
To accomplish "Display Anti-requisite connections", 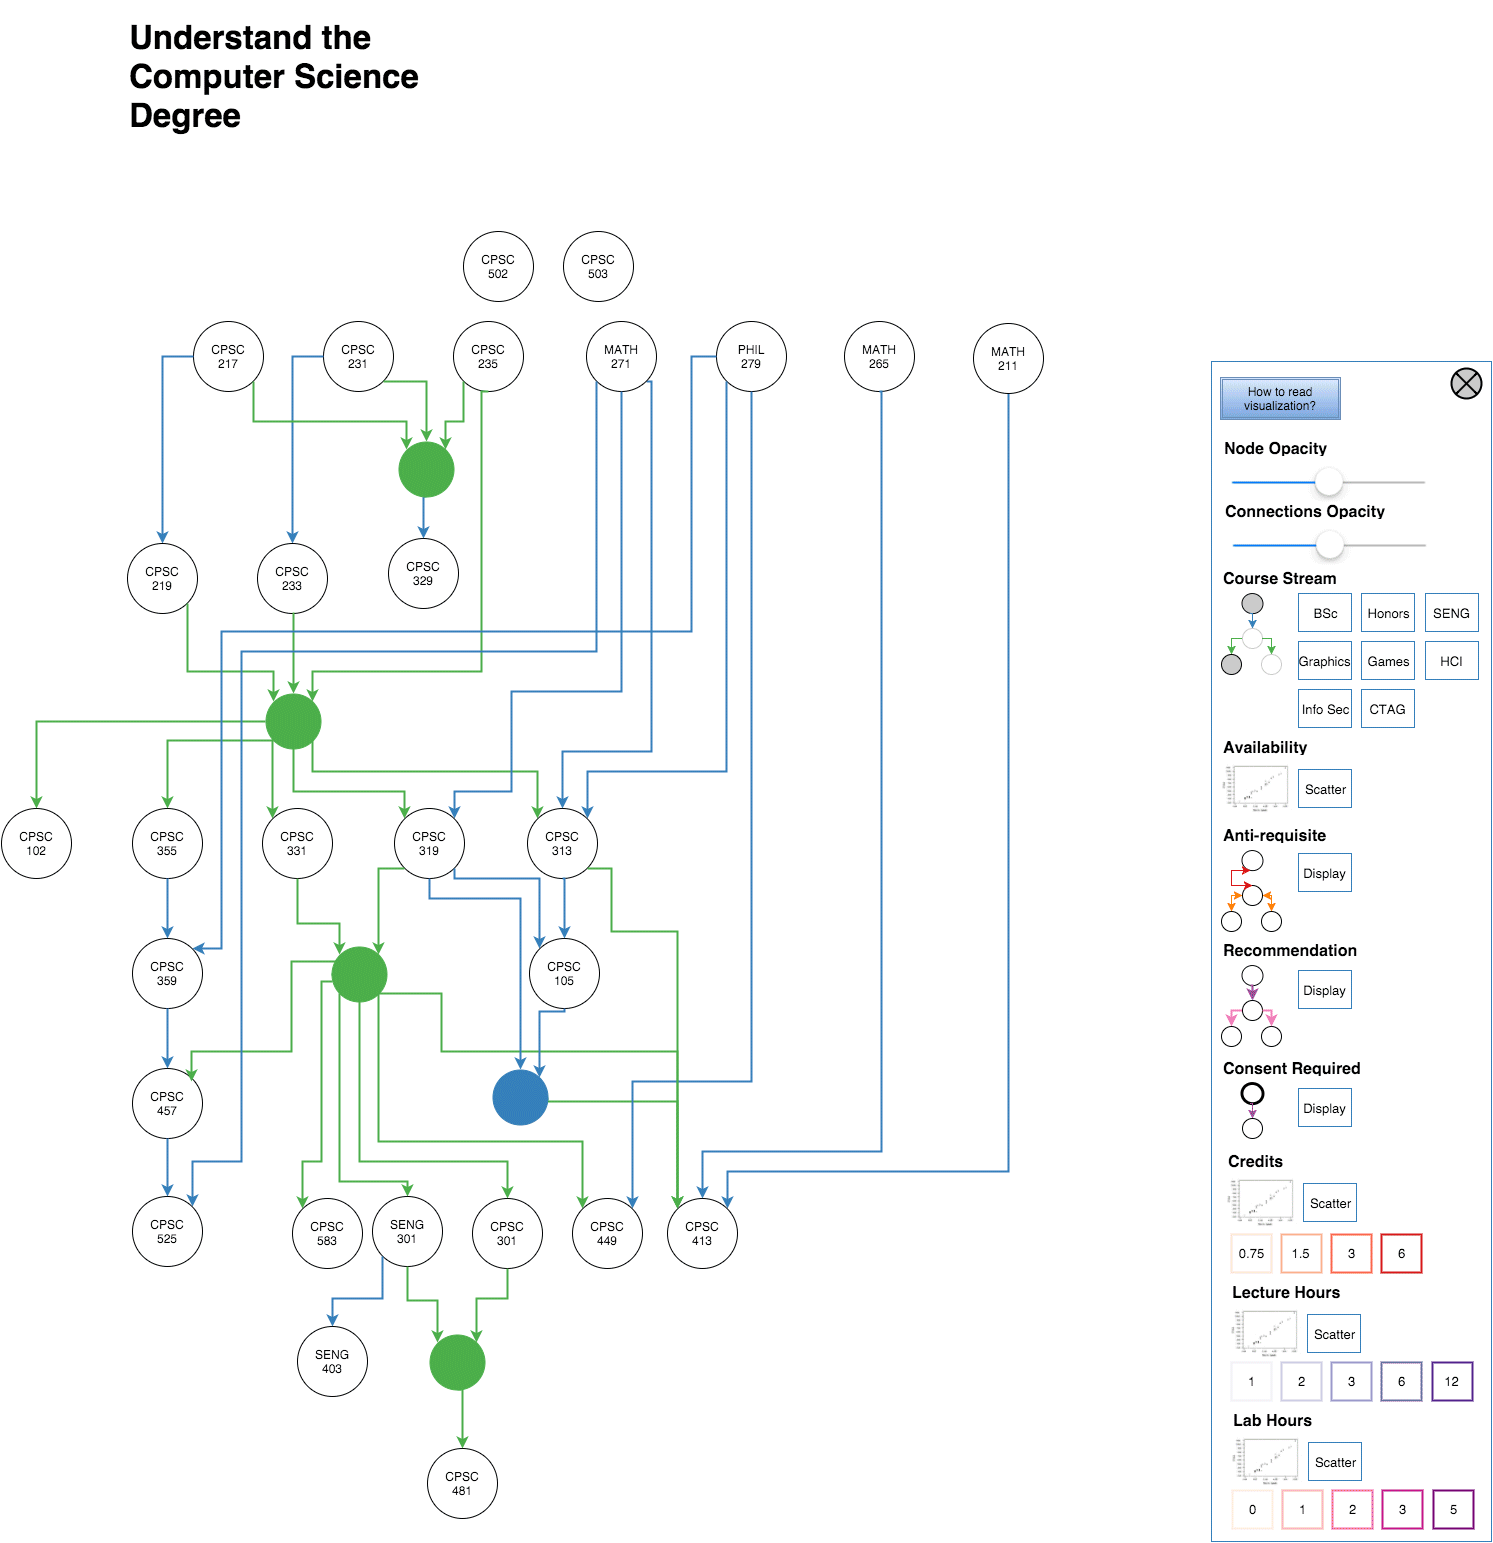I will pos(1325,873).
